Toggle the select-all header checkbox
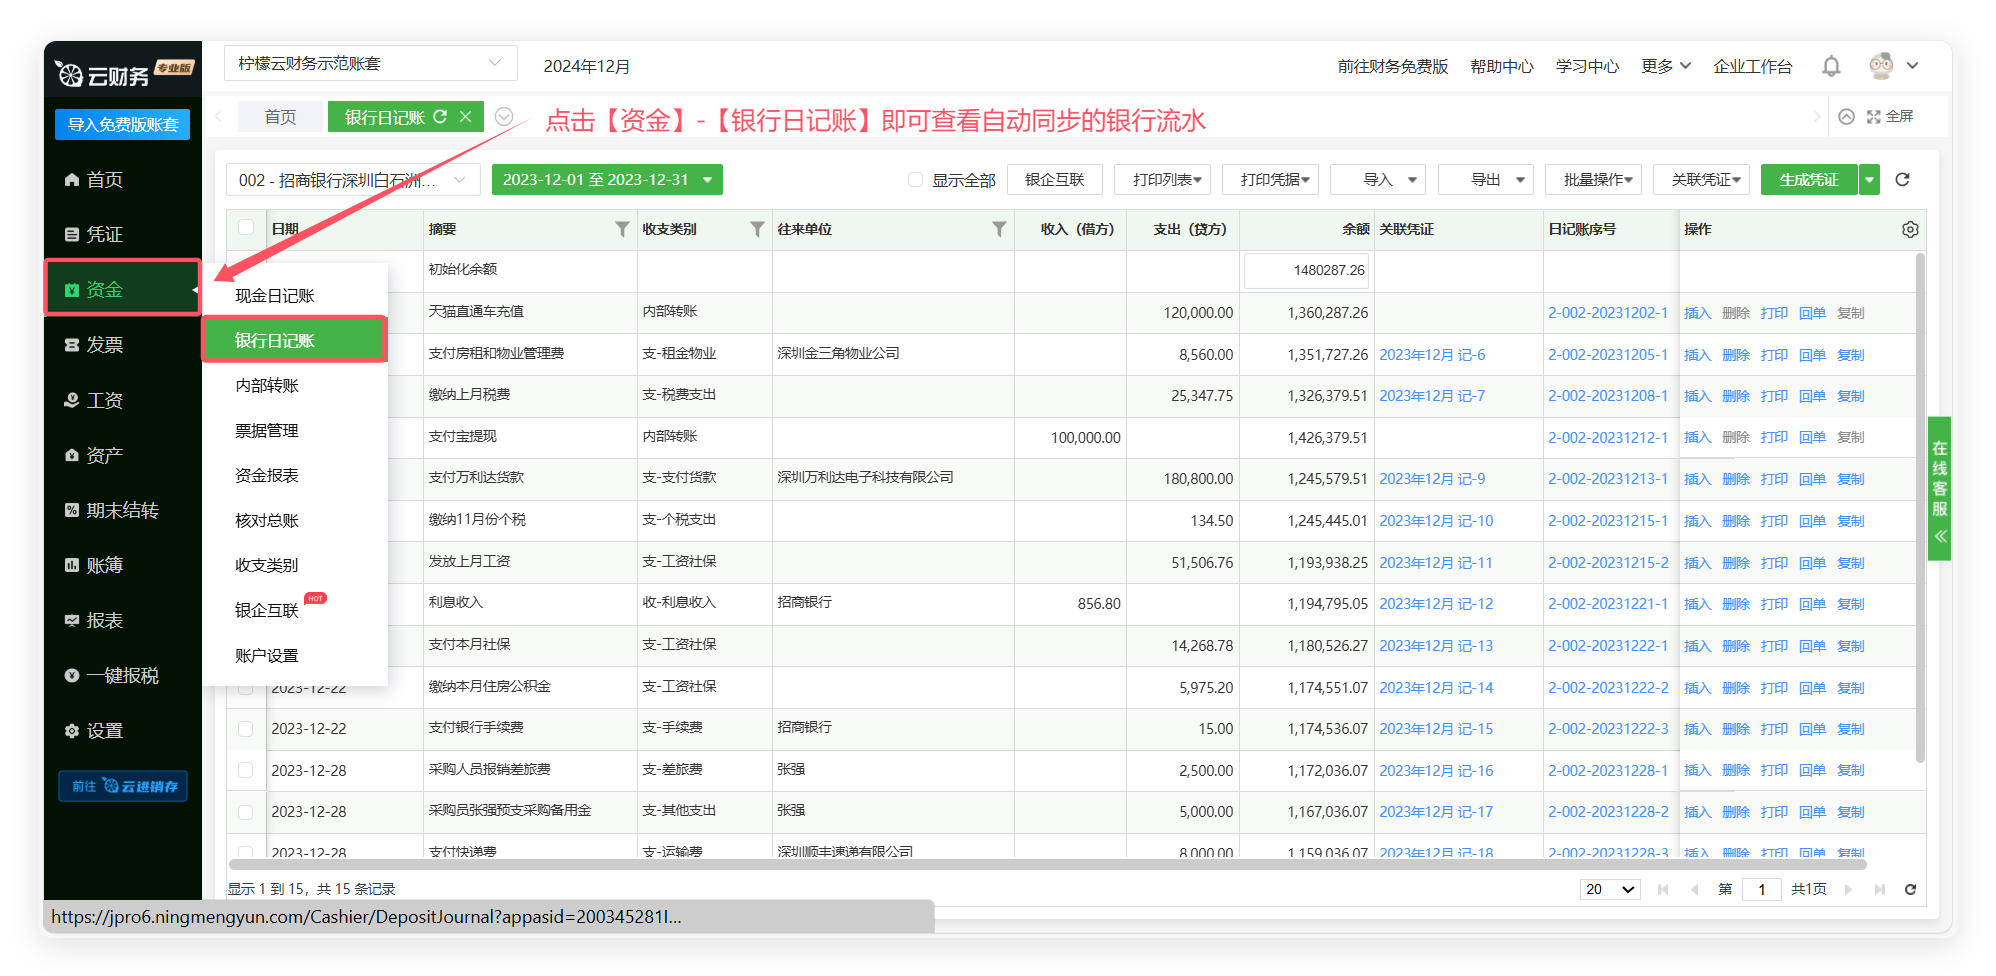This screenshot has height=976, width=1996. [246, 228]
